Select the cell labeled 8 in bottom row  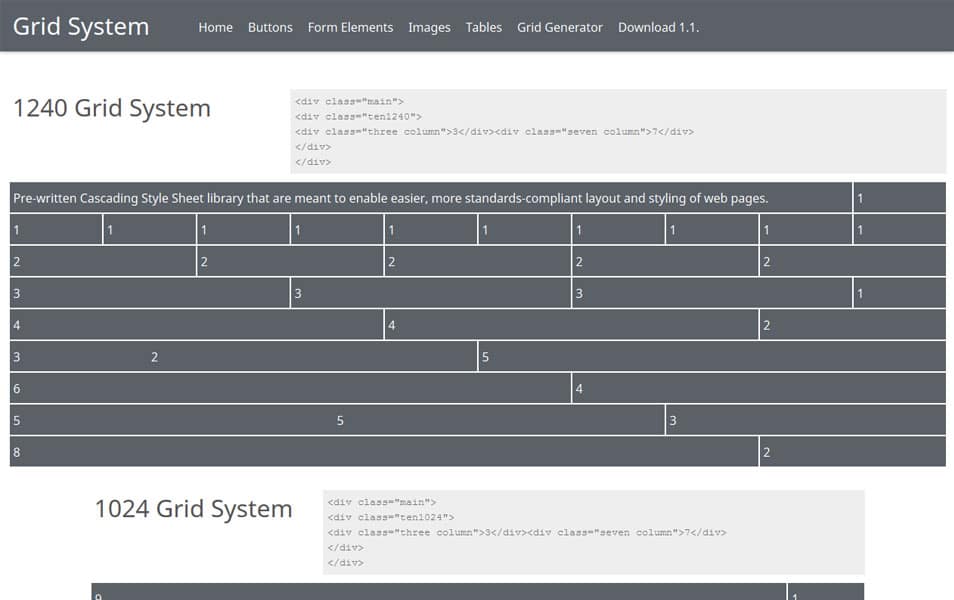[x=383, y=452]
